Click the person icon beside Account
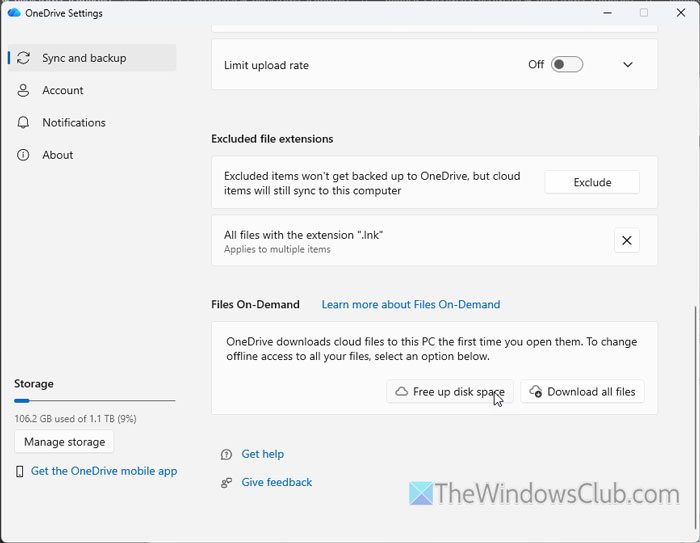This screenshot has height=543, width=700. 23,90
